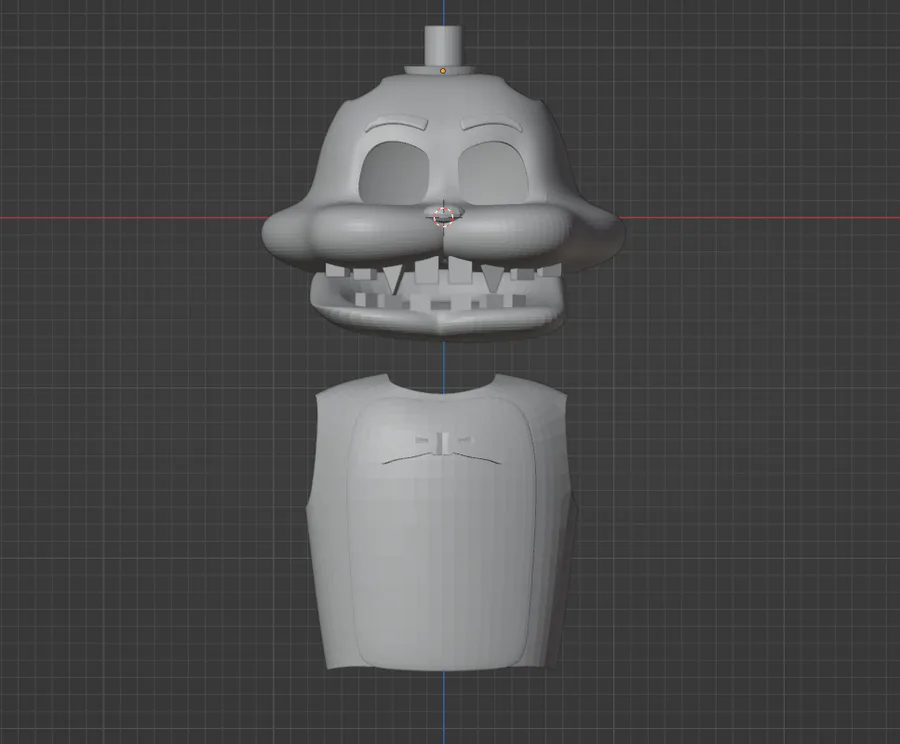
Task: Select the right eyebrow mesh
Action: [x=490, y=125]
